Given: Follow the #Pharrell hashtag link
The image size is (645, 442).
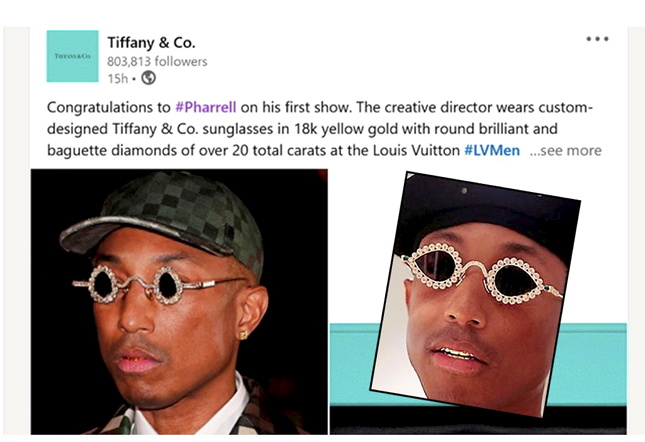Looking at the screenshot, I should tap(206, 107).
